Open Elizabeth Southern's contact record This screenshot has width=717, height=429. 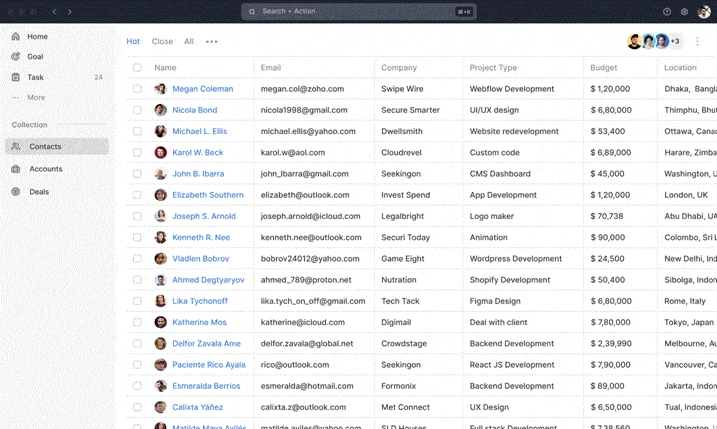[207, 195]
